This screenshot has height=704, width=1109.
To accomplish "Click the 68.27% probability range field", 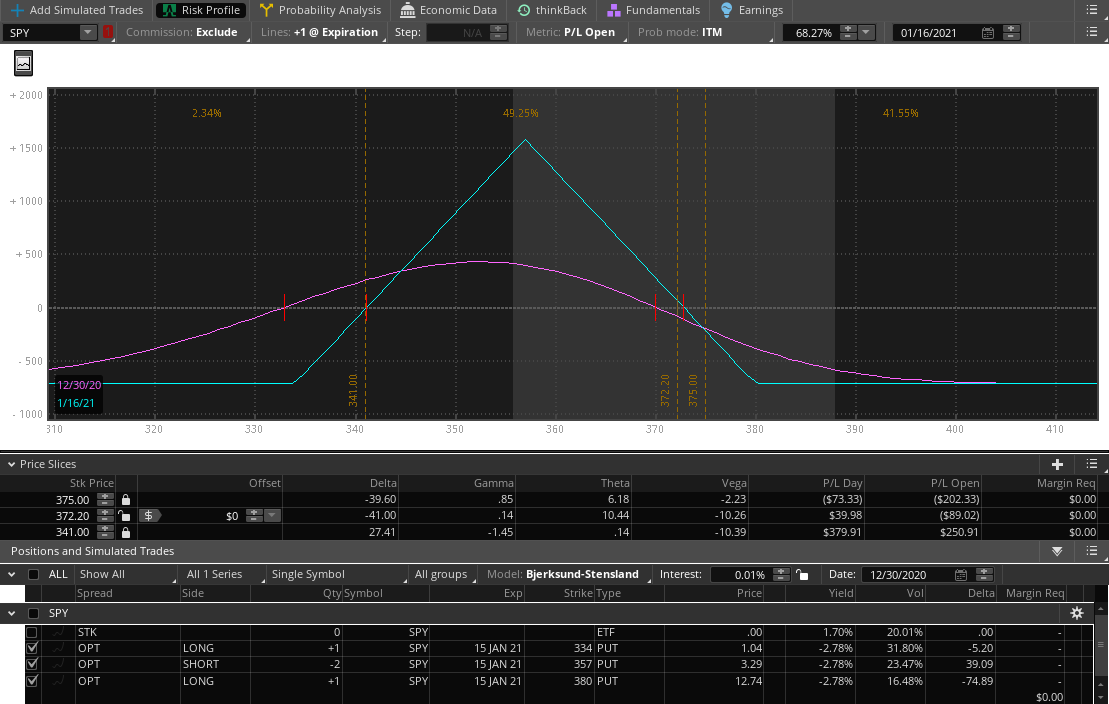I will (x=813, y=33).
